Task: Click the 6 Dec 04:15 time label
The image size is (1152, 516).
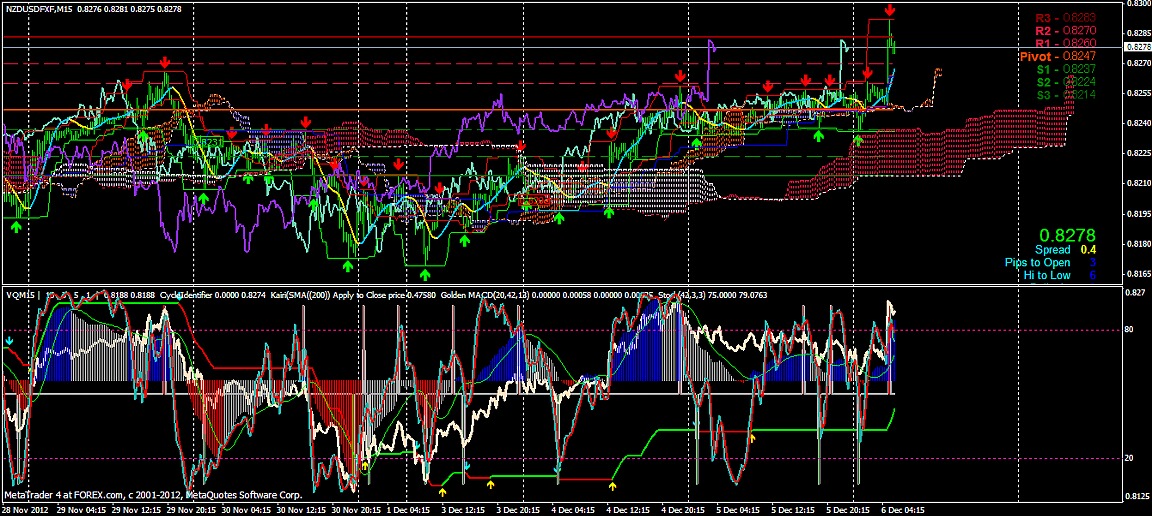Action: [x=904, y=509]
